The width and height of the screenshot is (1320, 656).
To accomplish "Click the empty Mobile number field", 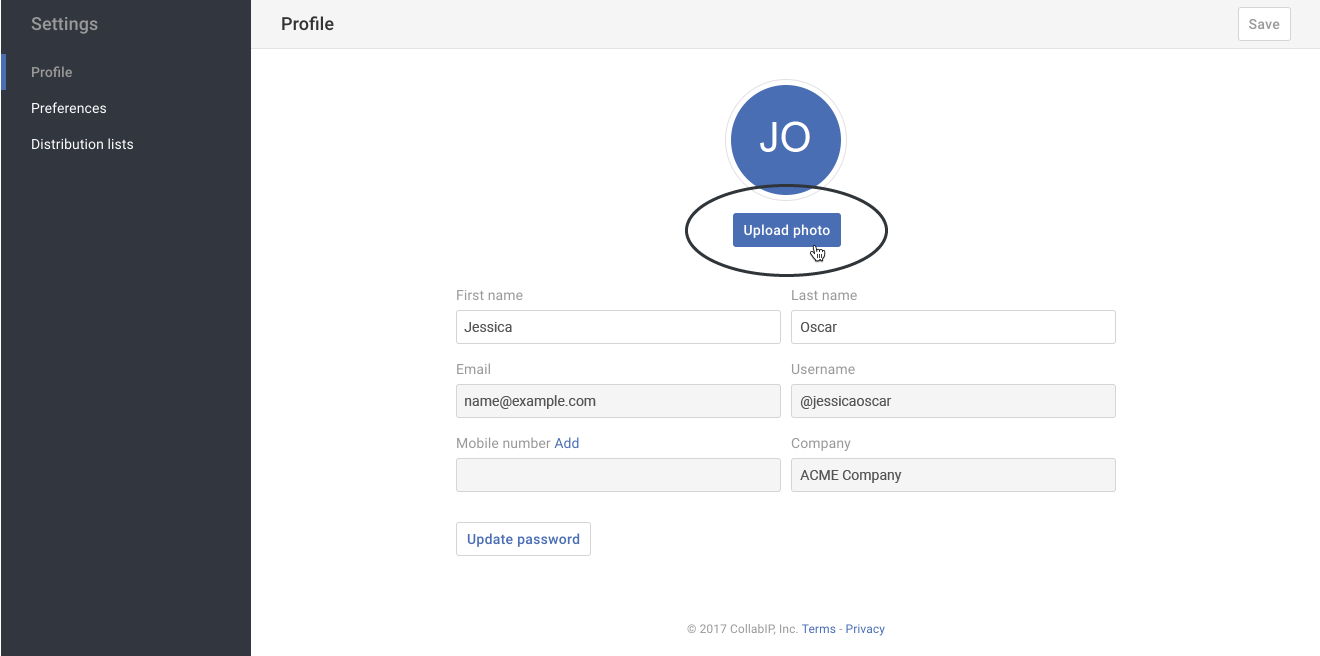I will point(617,475).
